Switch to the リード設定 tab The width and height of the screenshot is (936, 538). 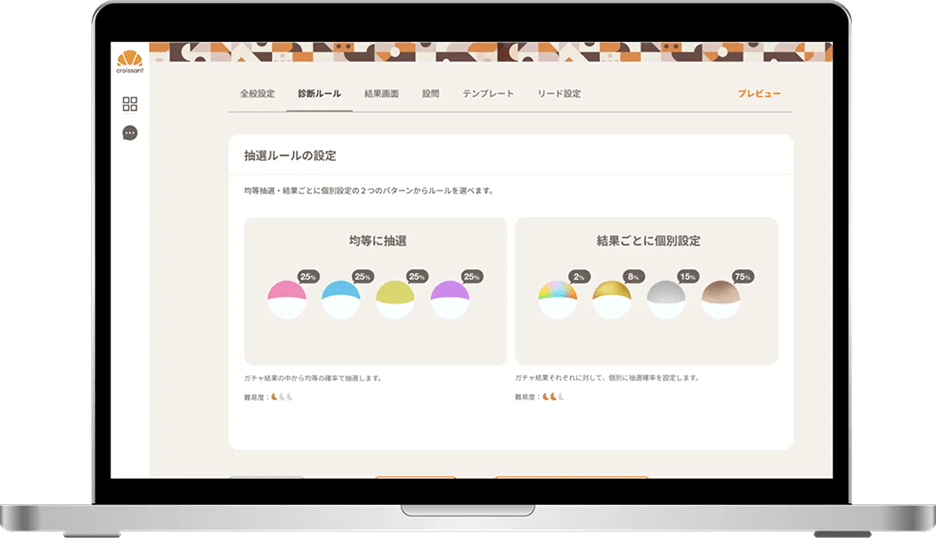[559, 93]
